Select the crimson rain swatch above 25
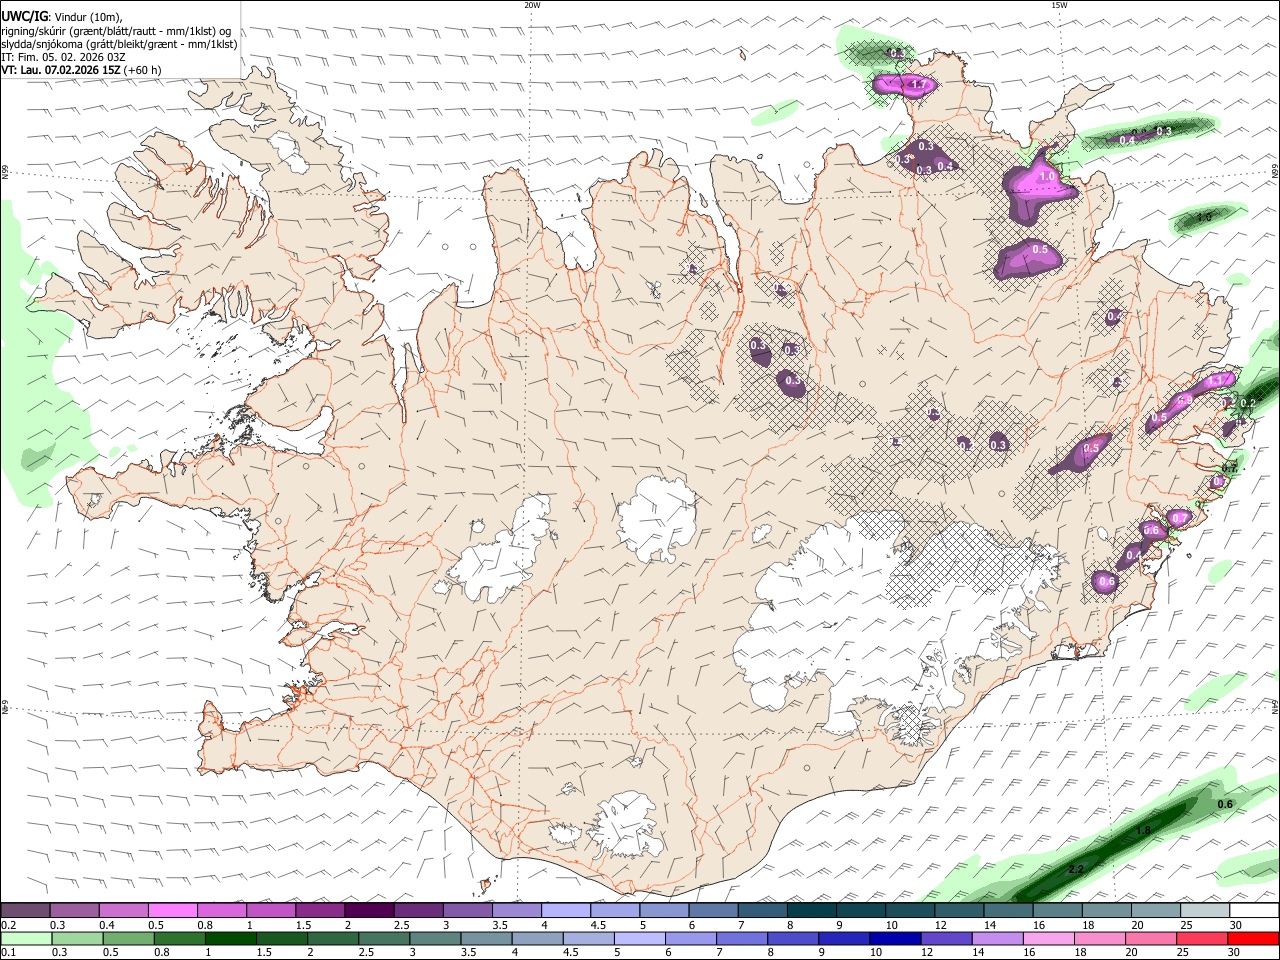 point(1201,939)
